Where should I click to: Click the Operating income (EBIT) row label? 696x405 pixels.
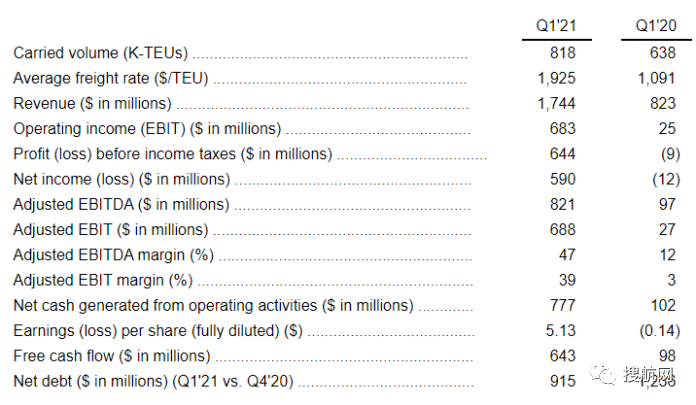click(147, 128)
